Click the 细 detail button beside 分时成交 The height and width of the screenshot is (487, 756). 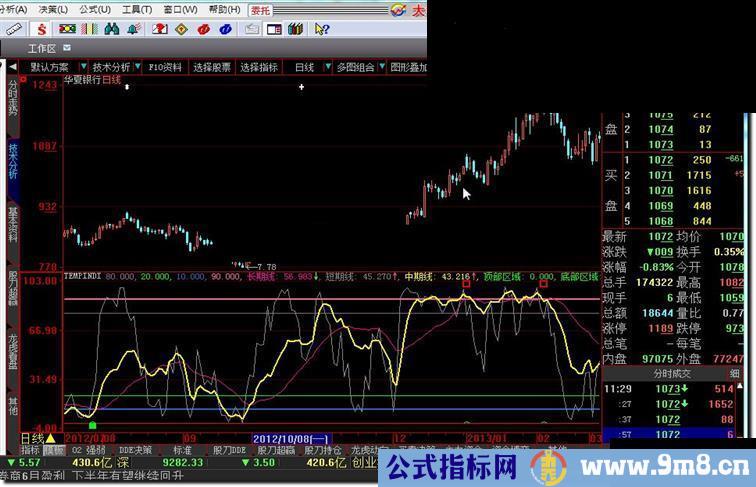pos(735,373)
